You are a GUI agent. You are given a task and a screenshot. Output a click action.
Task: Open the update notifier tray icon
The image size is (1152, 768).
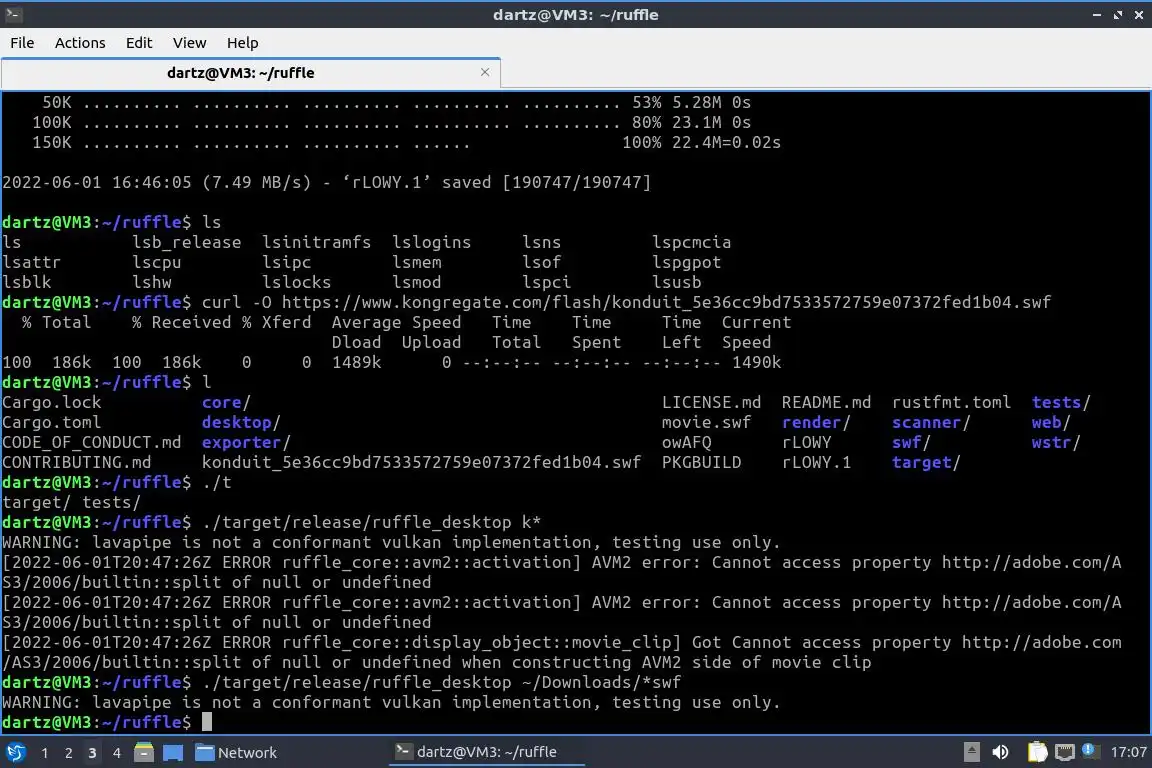[x=1090, y=750]
